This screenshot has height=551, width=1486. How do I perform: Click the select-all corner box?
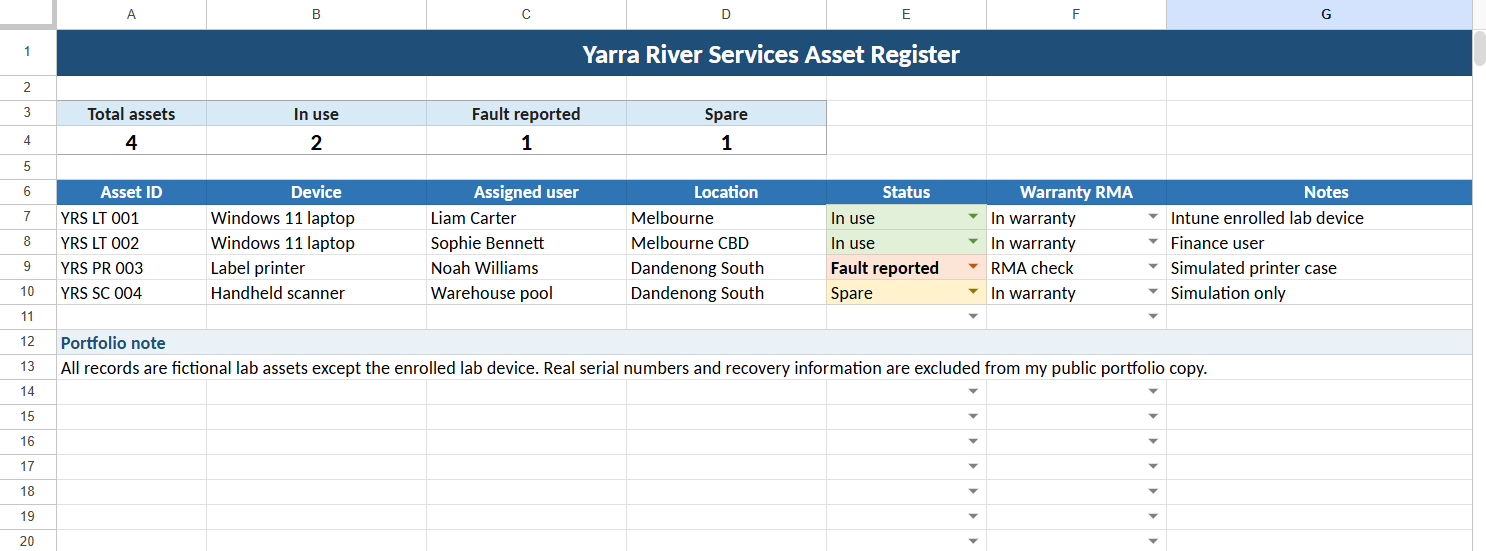click(x=28, y=14)
